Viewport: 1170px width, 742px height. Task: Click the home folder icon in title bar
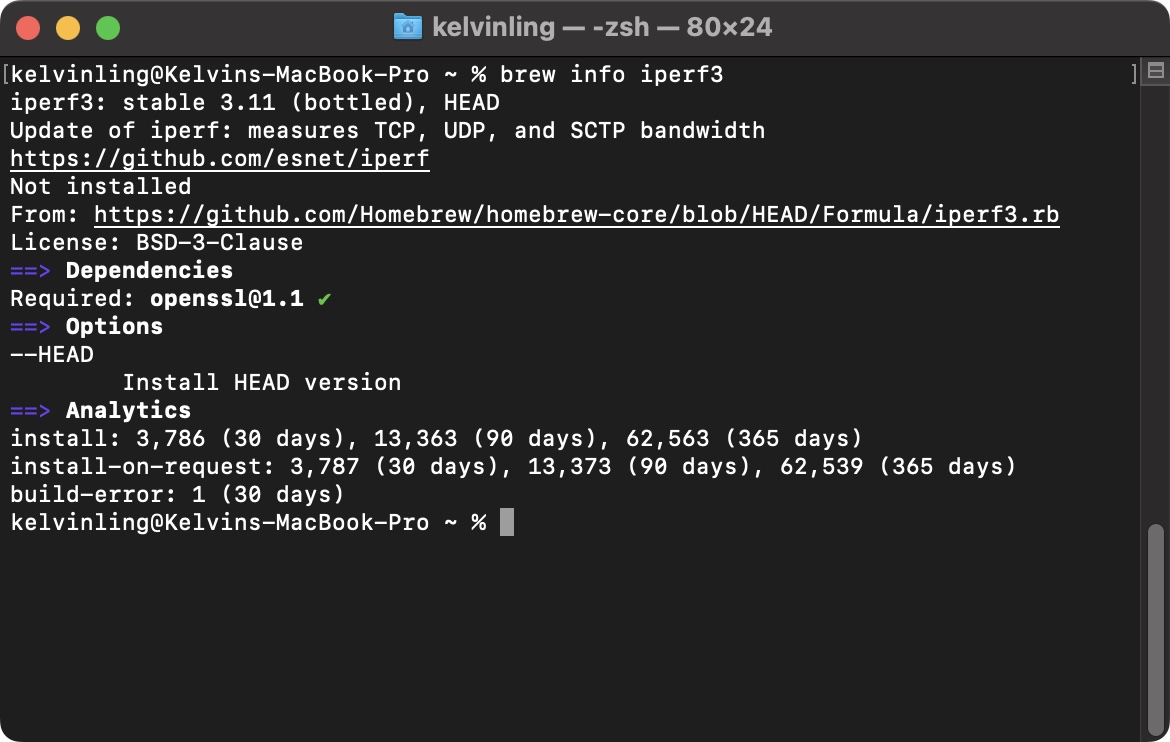coord(407,26)
